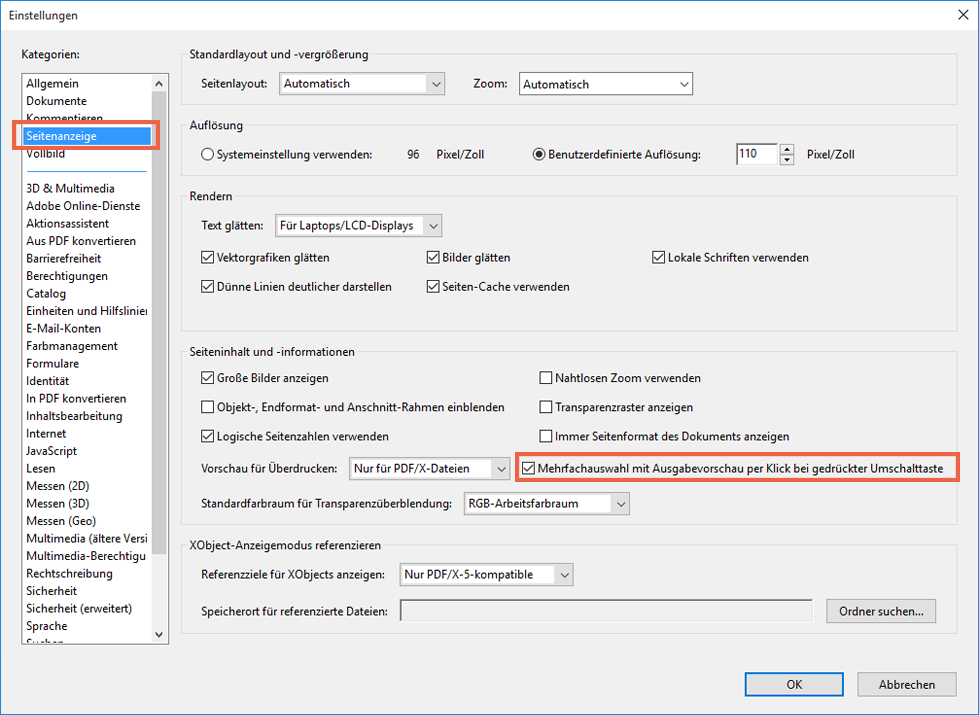Open Einheiten und Hilfslinien category

pyautogui.click(x=87, y=311)
